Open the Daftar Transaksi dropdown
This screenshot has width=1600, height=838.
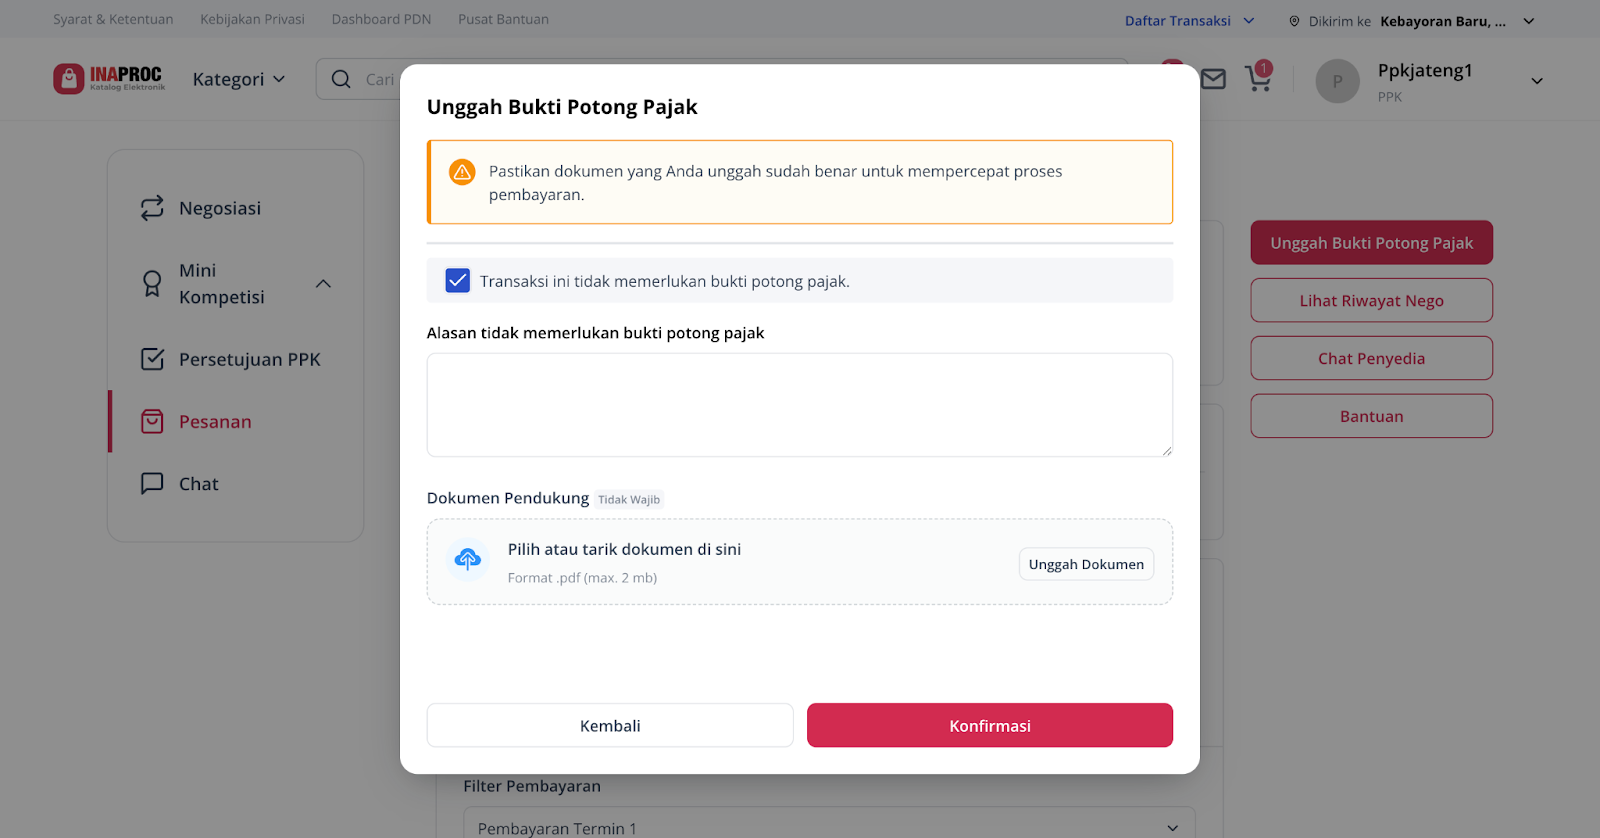[x=1189, y=21]
